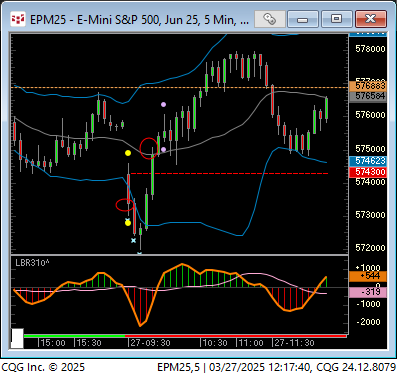Click the -1000 oscillator scale label
Image resolution: width=397 pixels, height=375 pixels.
pos(368,304)
